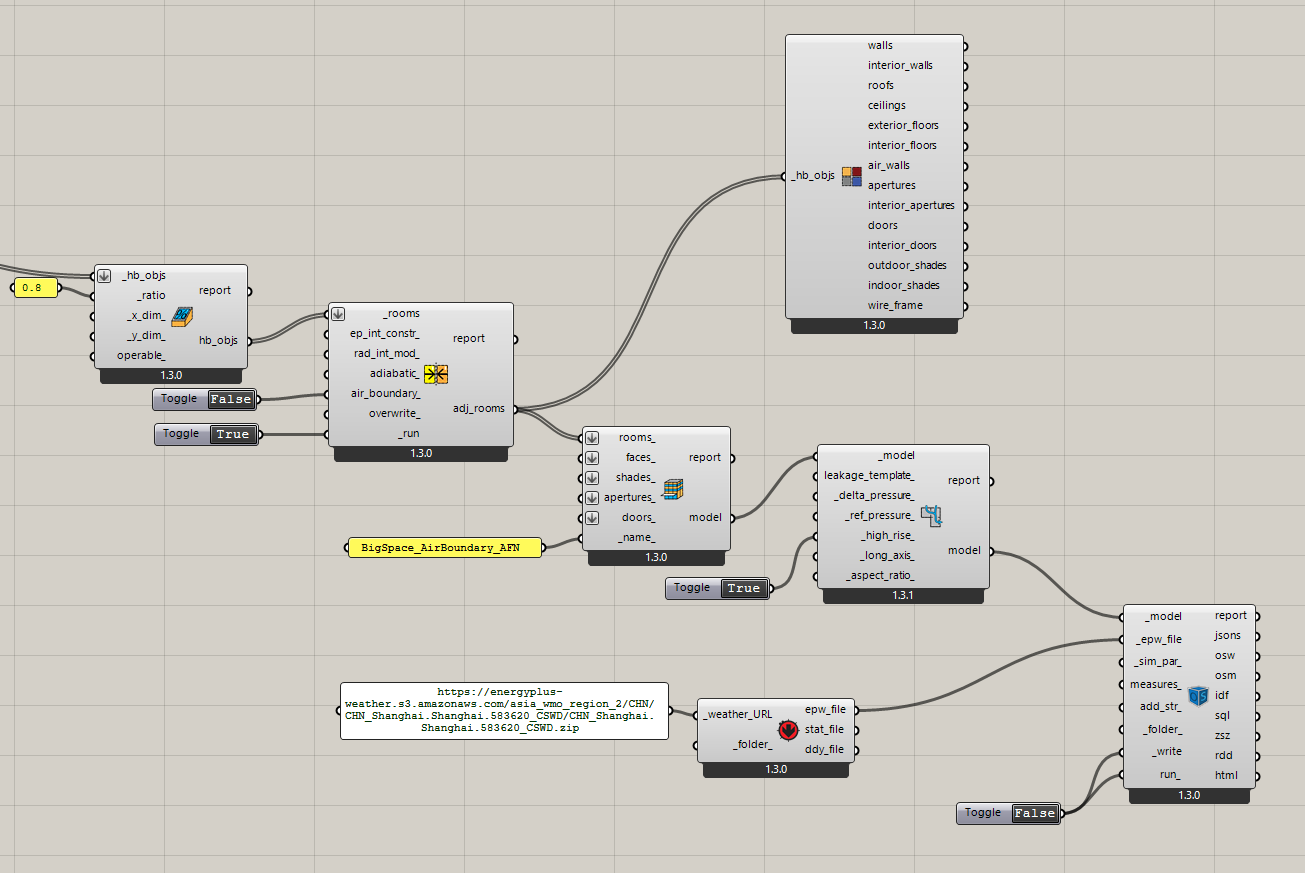Click the adiabatic_ input label
This screenshot has height=873, width=1305.
[395, 373]
